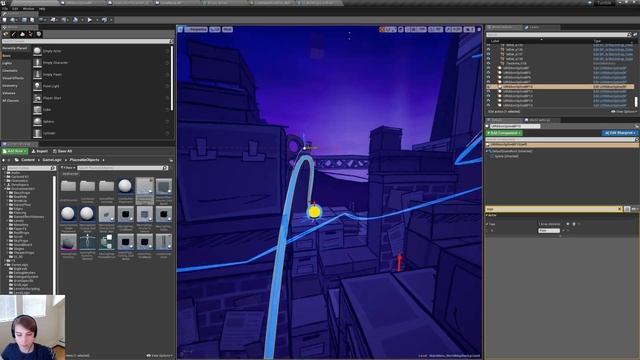This screenshot has width=640, height=360.
Task: Select the Geometry Editing mode icon
Action: click(x=39, y=34)
